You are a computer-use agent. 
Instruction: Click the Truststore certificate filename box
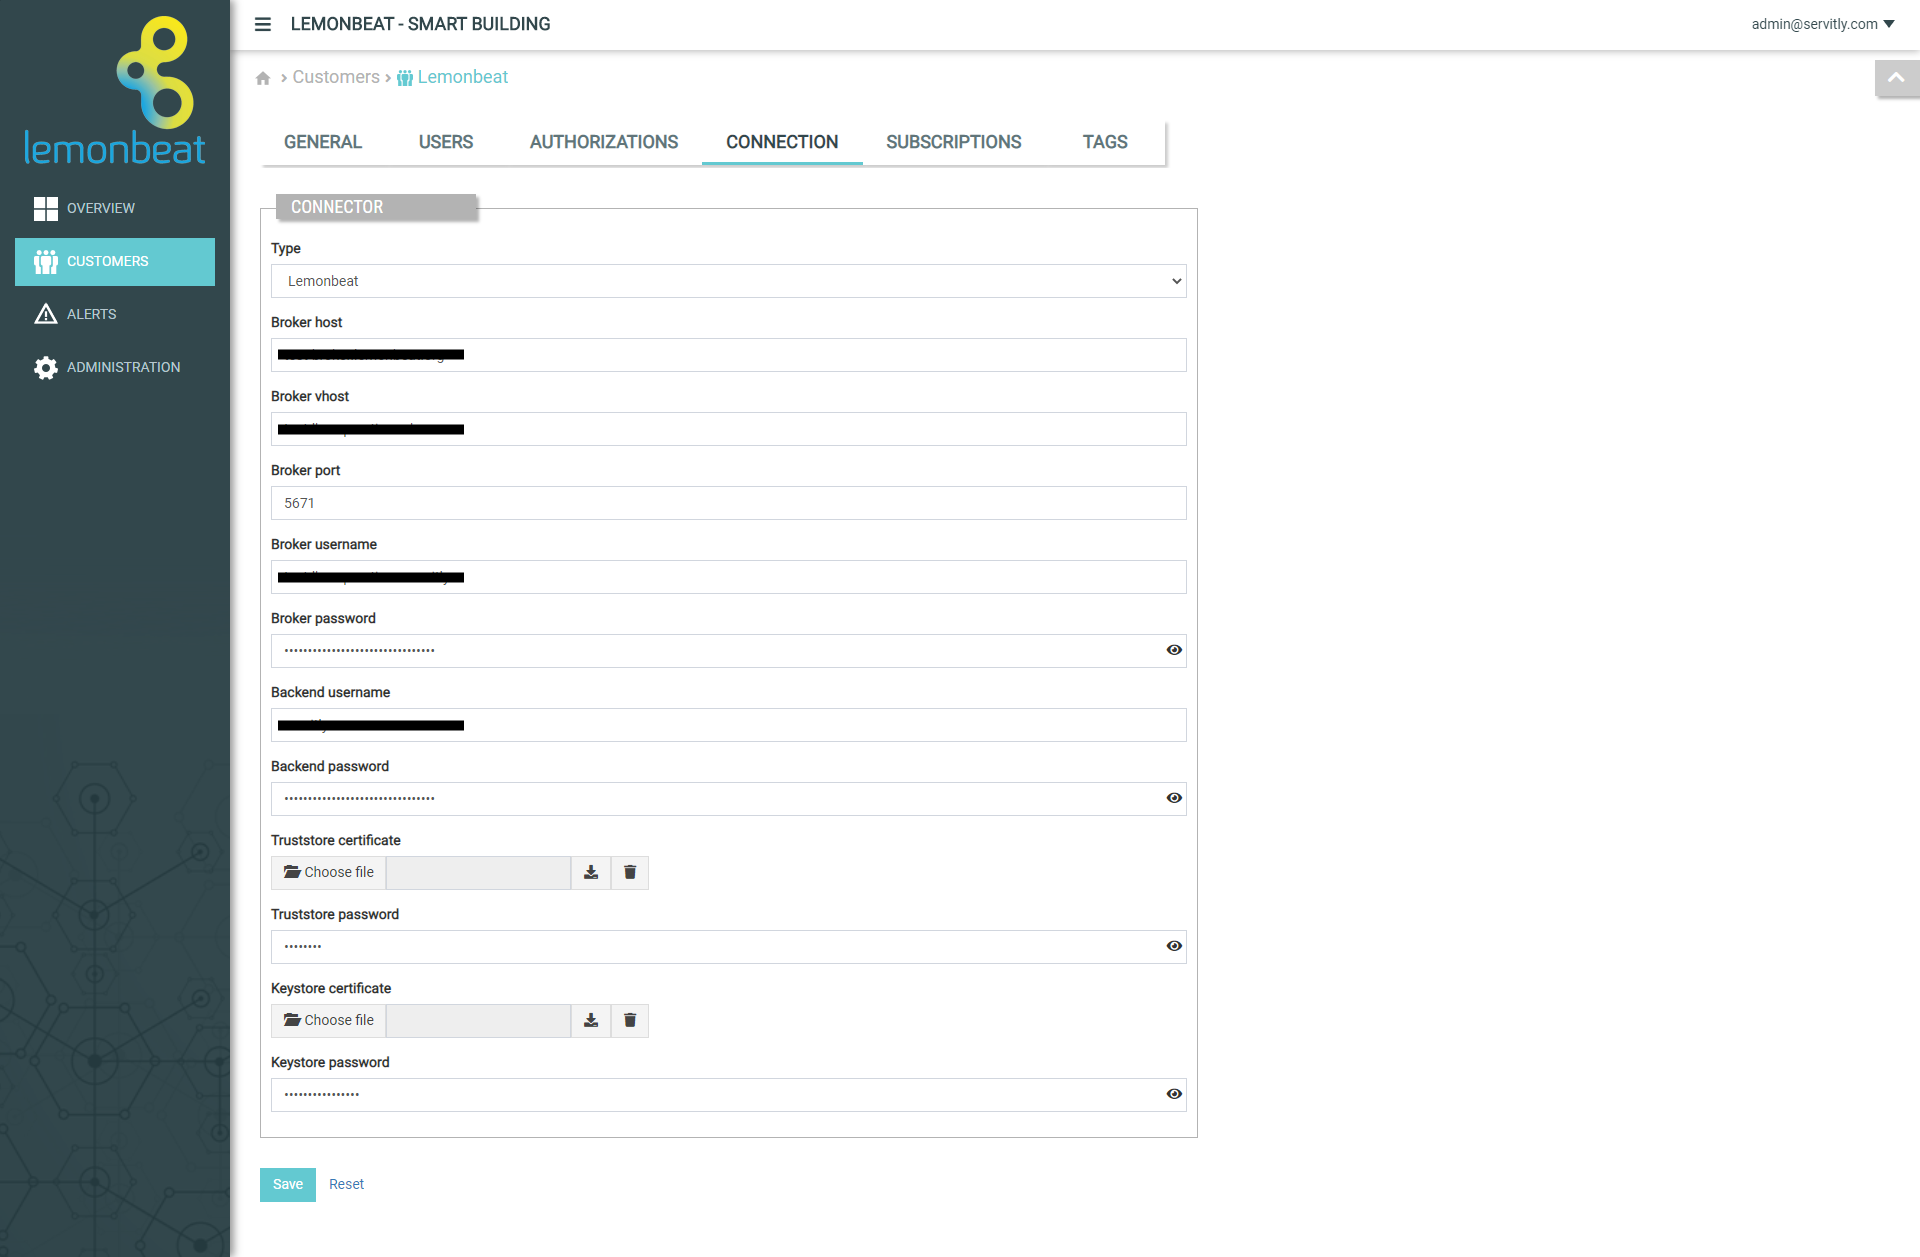tap(479, 873)
